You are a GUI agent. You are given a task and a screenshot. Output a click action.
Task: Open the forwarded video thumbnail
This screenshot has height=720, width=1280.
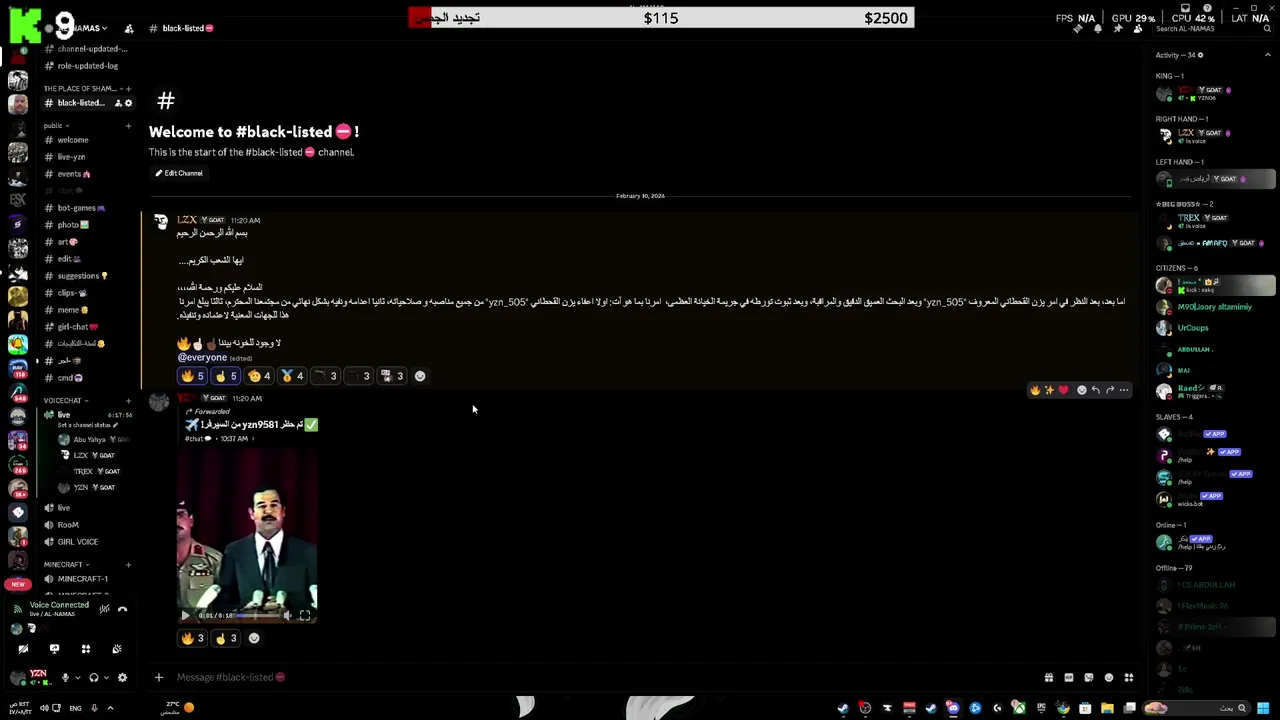tap(247, 535)
